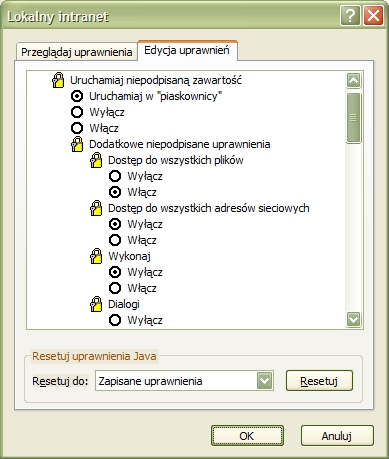Image resolution: width=389 pixels, height=459 pixels.
Task: Click scrollbar down arrow in permissions list
Action: coord(353,319)
